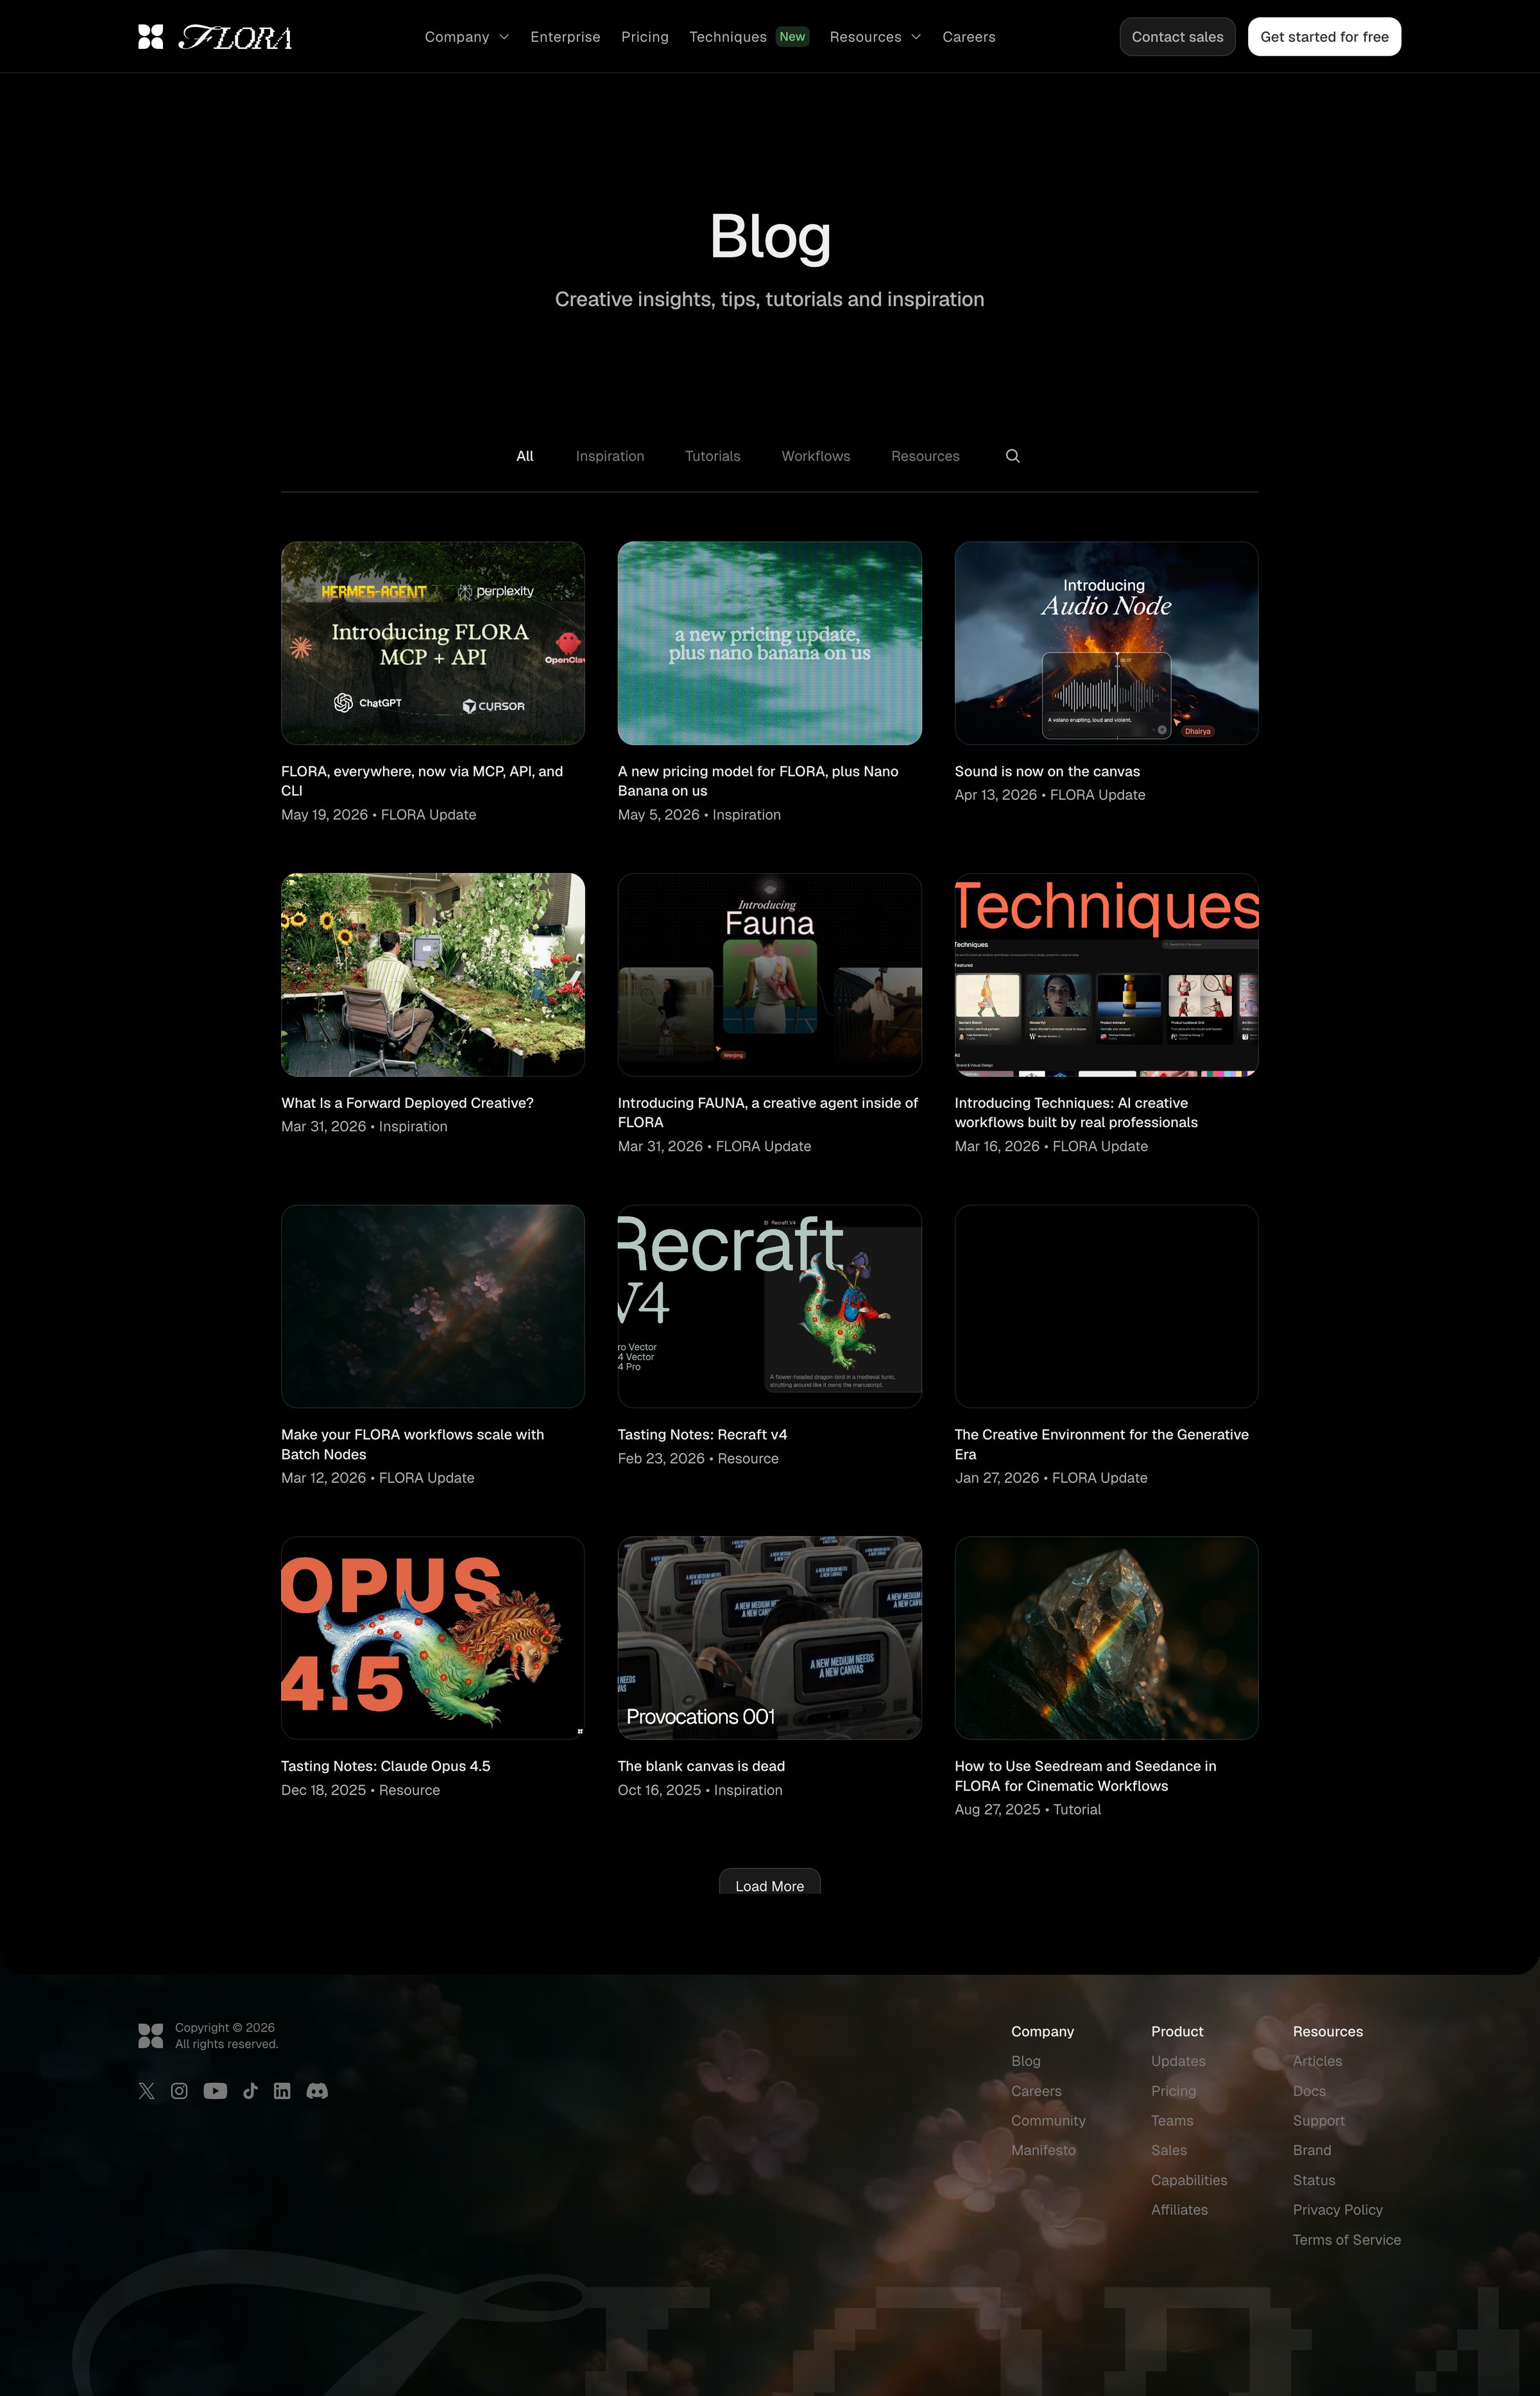The image size is (1540, 2396).
Task: Open the footer Capabilities link
Action: click(x=1189, y=2180)
